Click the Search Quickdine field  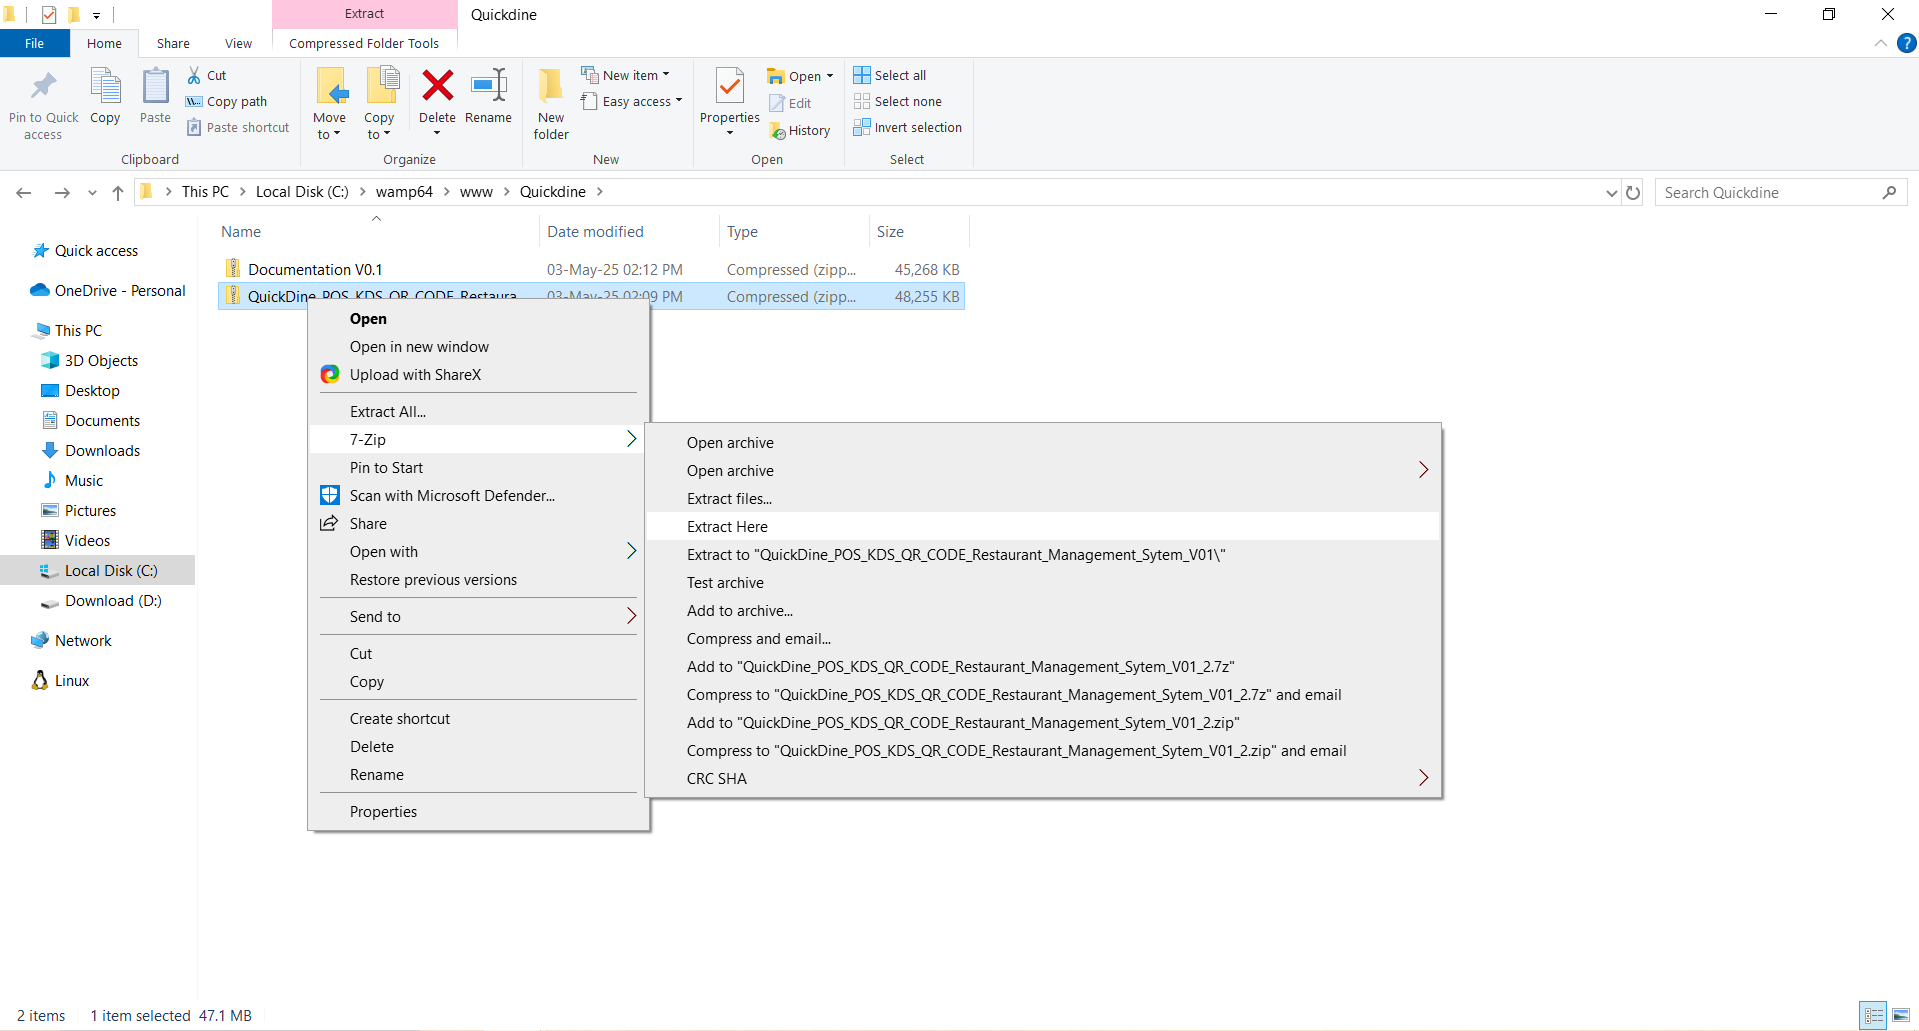click(1781, 193)
